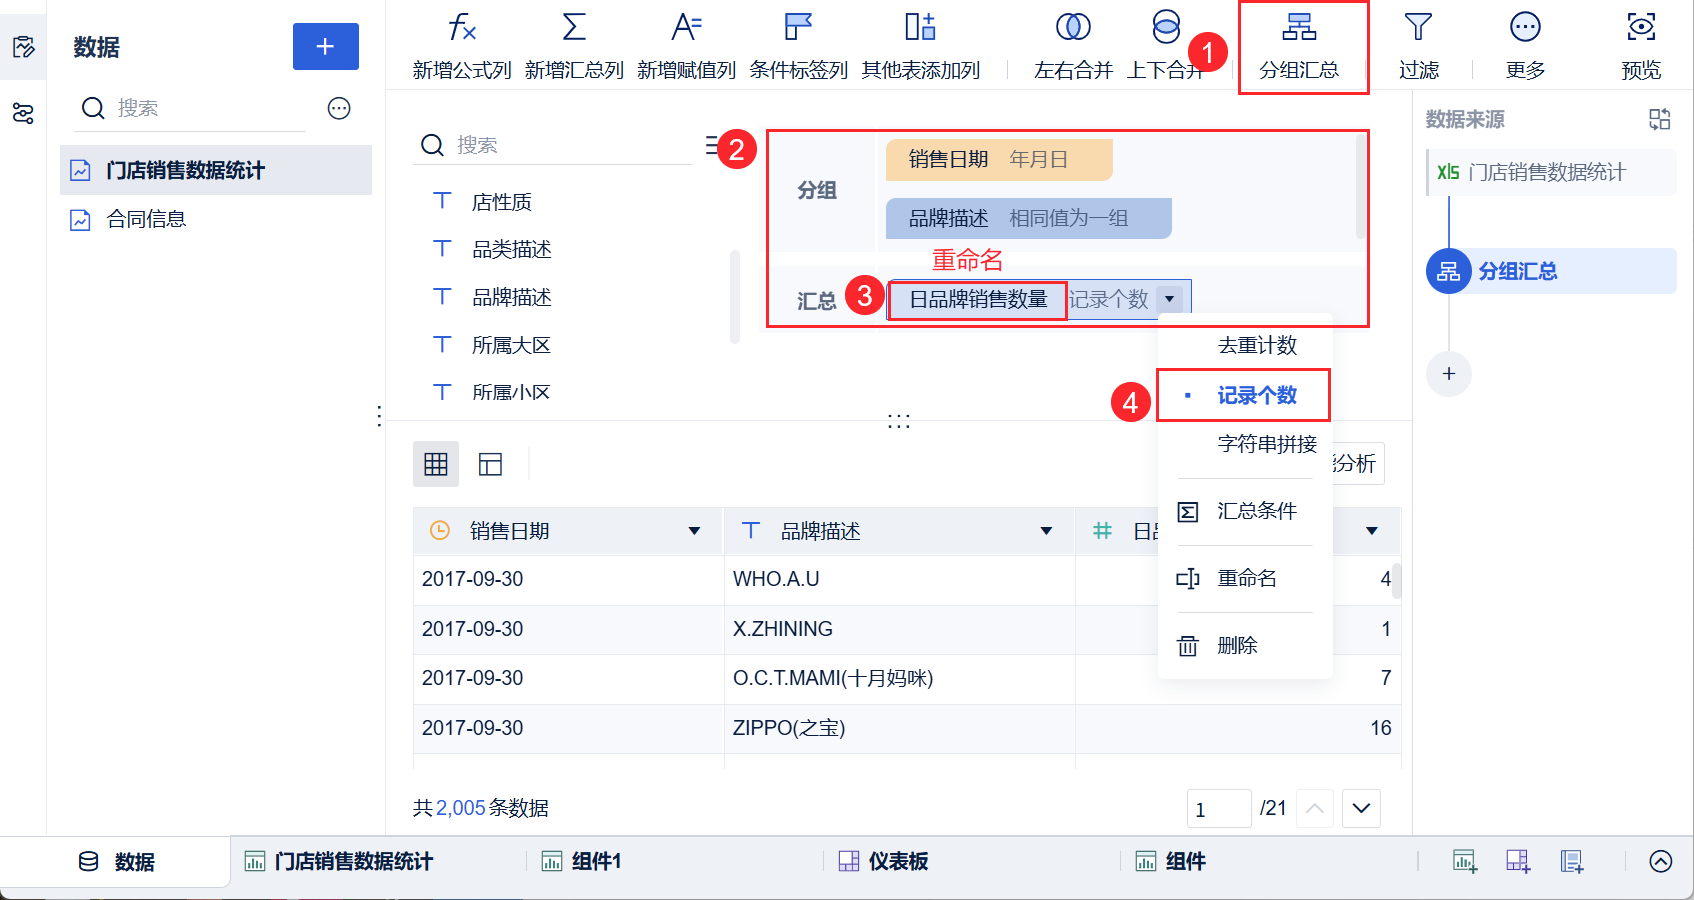Open the group summary tool (分组汇总)
Viewport: 1694px width, 900px height.
pos(1299,45)
